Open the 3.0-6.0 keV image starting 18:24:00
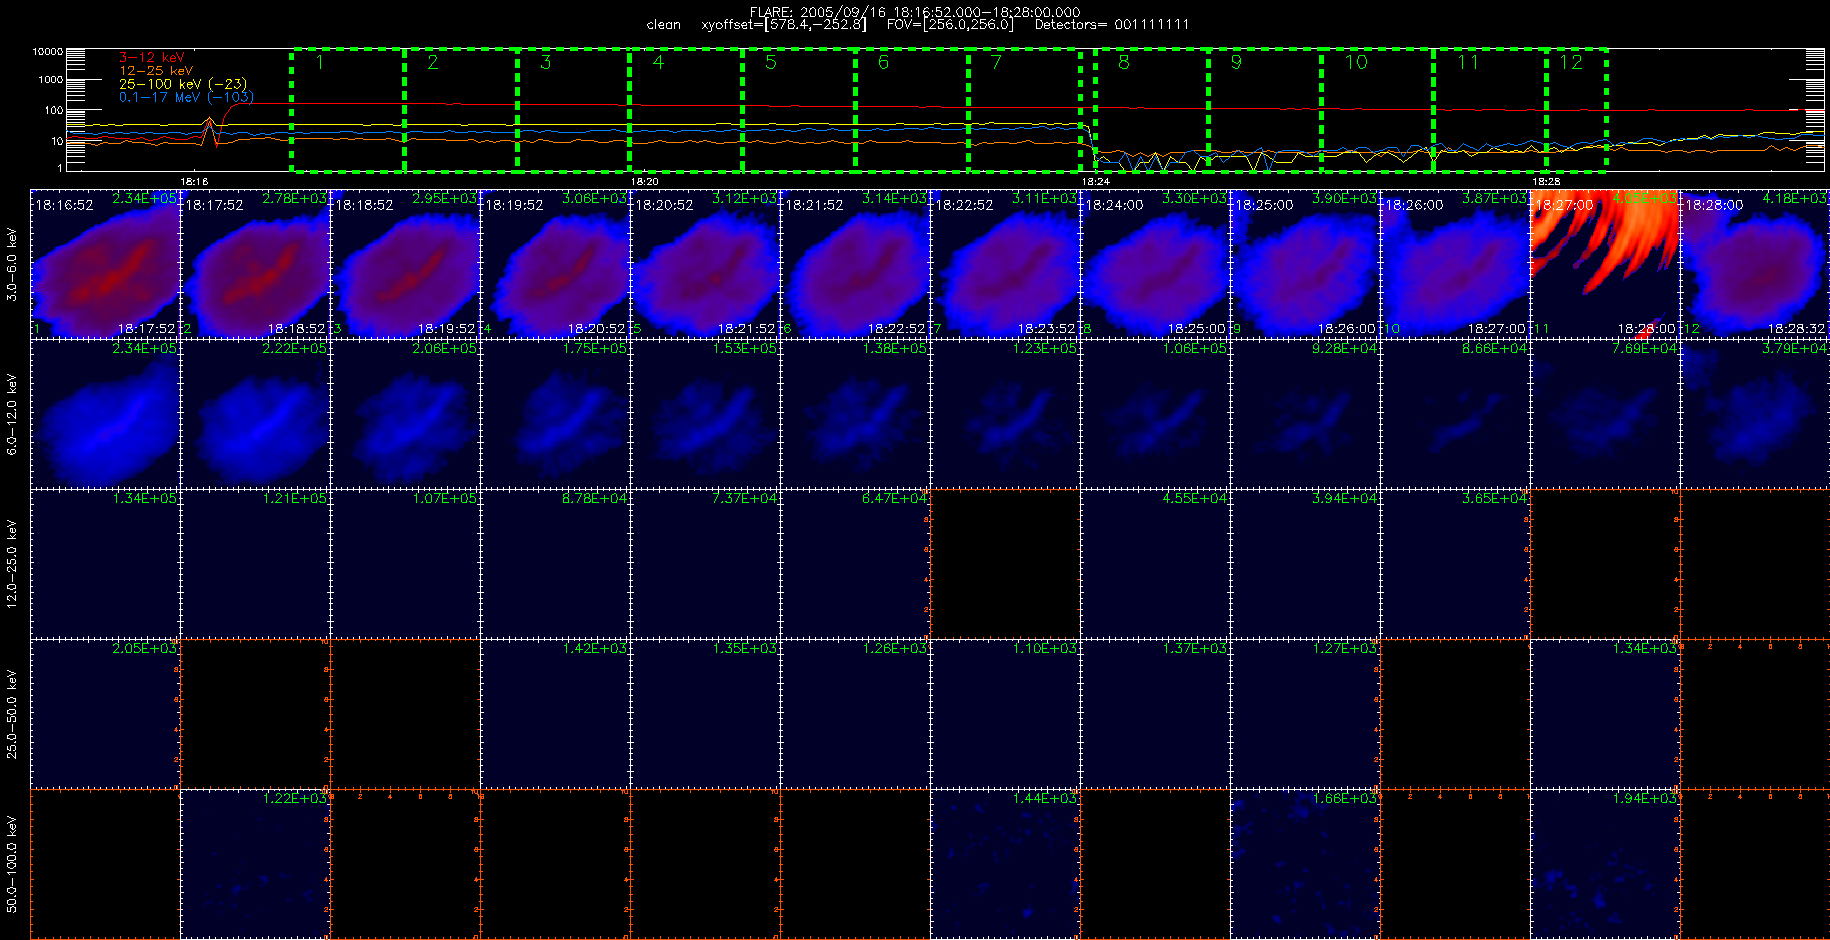Viewport: 1830px width, 940px height. point(1155,263)
